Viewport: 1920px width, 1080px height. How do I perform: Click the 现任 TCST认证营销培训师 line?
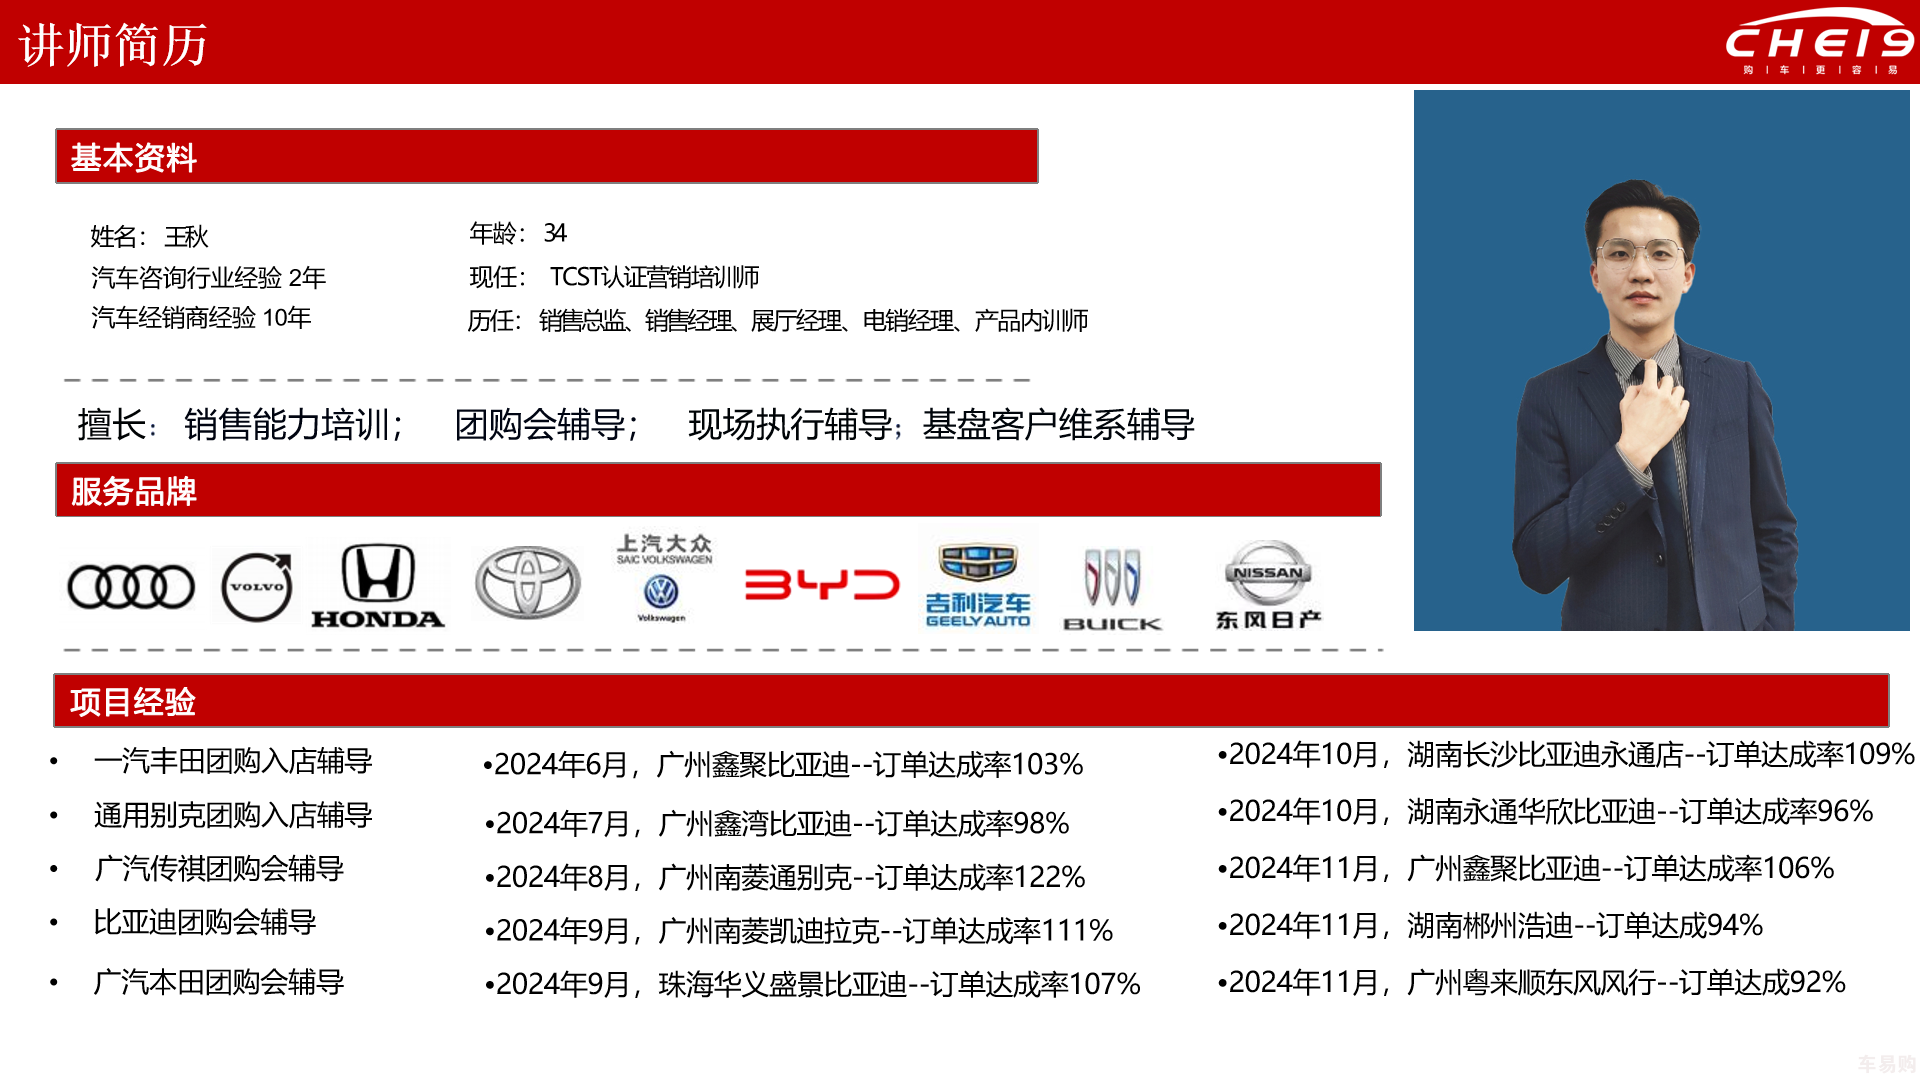tap(614, 277)
